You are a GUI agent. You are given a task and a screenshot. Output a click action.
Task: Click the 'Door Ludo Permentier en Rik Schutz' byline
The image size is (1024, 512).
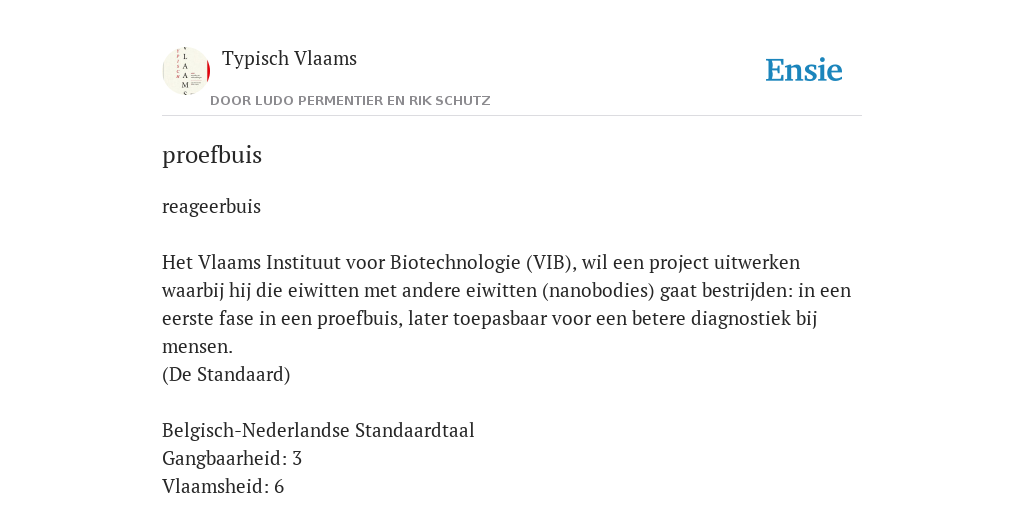click(350, 101)
